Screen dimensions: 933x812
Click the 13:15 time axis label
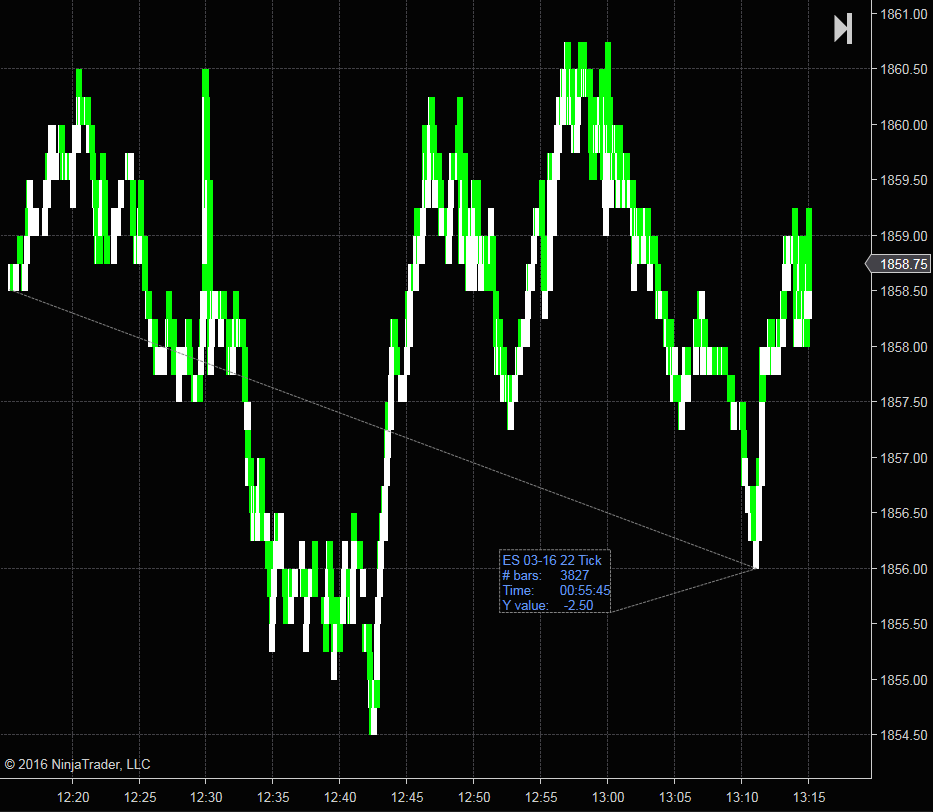coord(809,797)
